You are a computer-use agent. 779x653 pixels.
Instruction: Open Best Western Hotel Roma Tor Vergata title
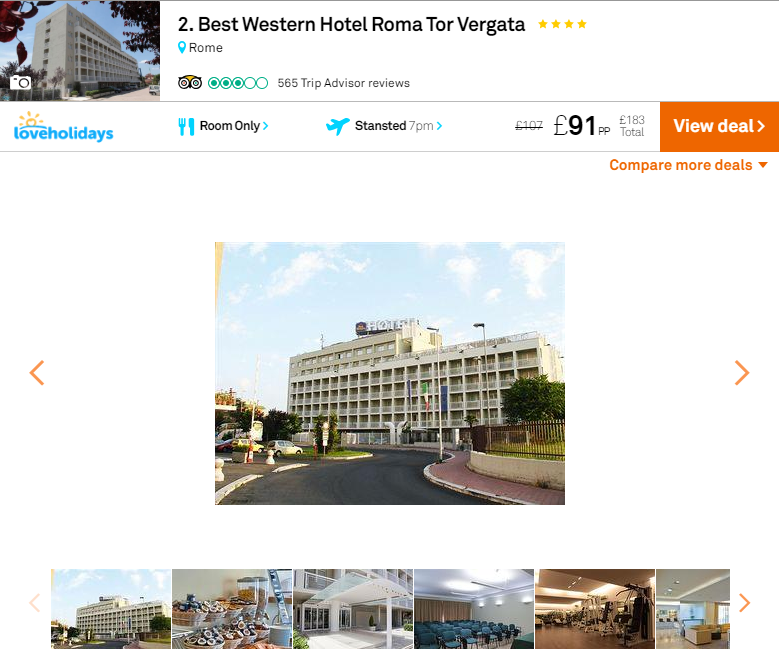(351, 24)
